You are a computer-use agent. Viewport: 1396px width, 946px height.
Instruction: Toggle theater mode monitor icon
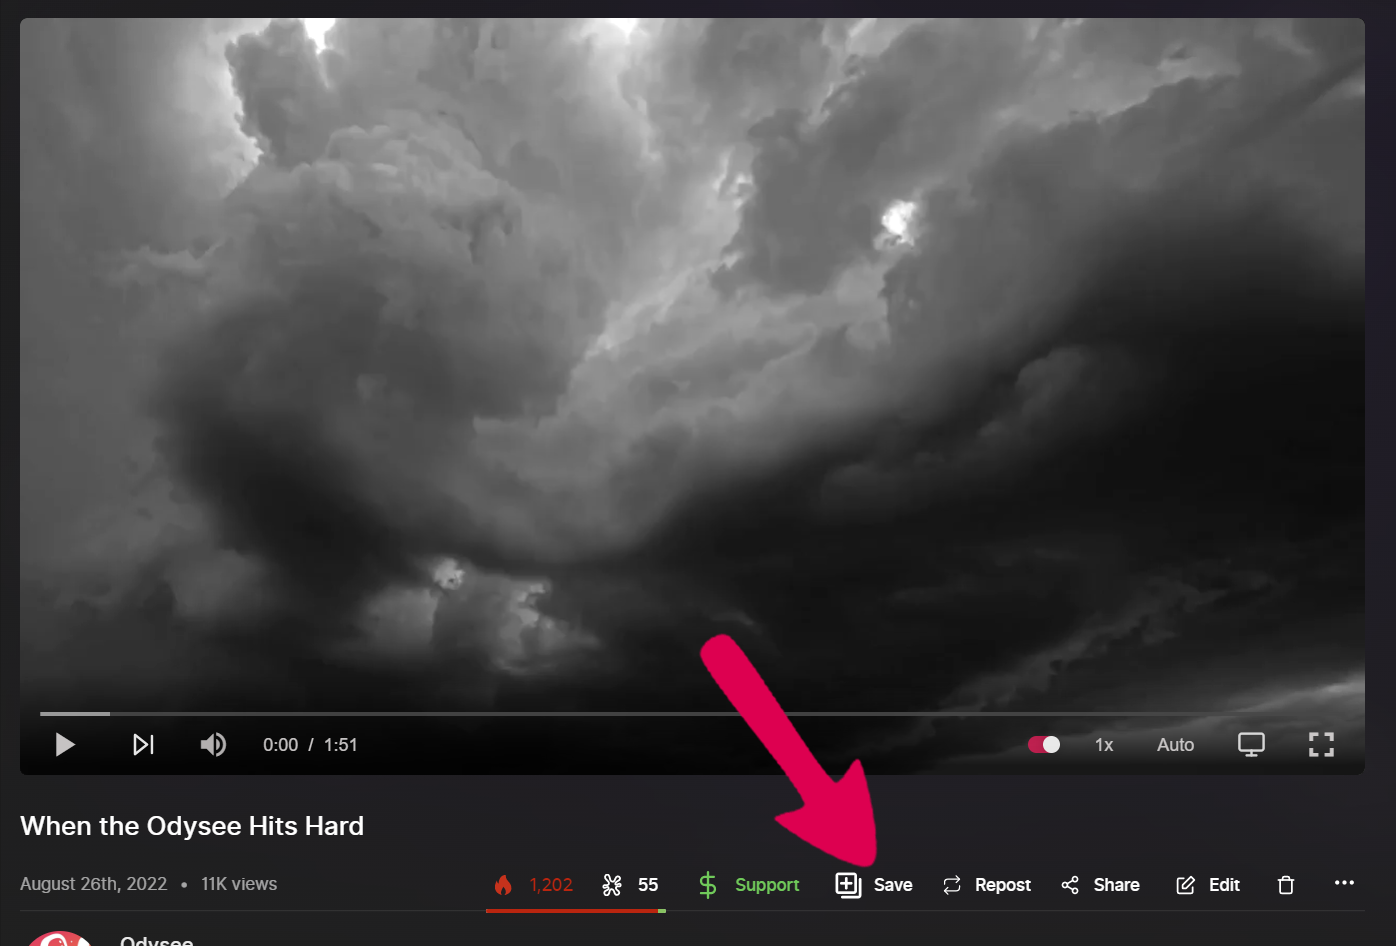(1251, 745)
